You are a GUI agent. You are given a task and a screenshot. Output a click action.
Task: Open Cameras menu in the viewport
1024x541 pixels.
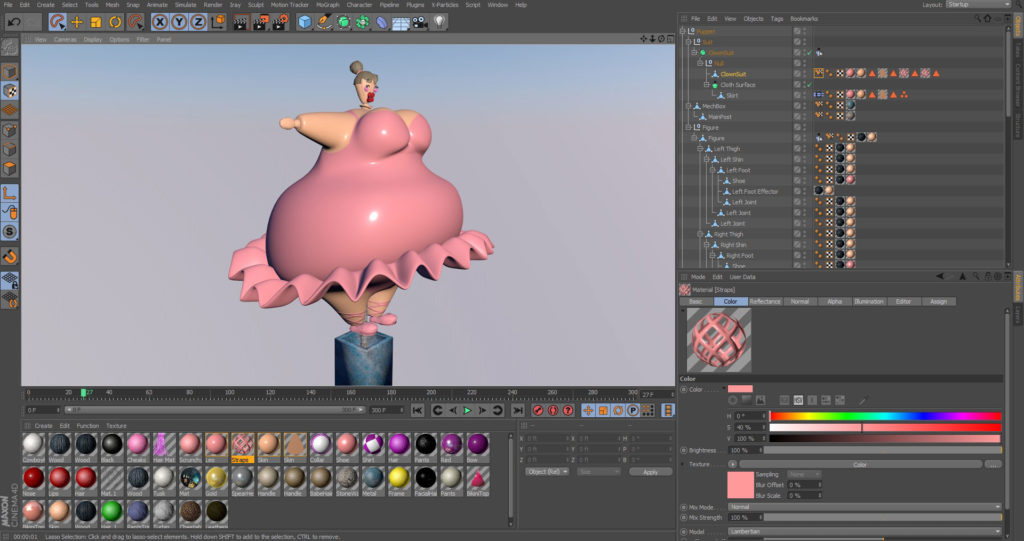click(65, 39)
